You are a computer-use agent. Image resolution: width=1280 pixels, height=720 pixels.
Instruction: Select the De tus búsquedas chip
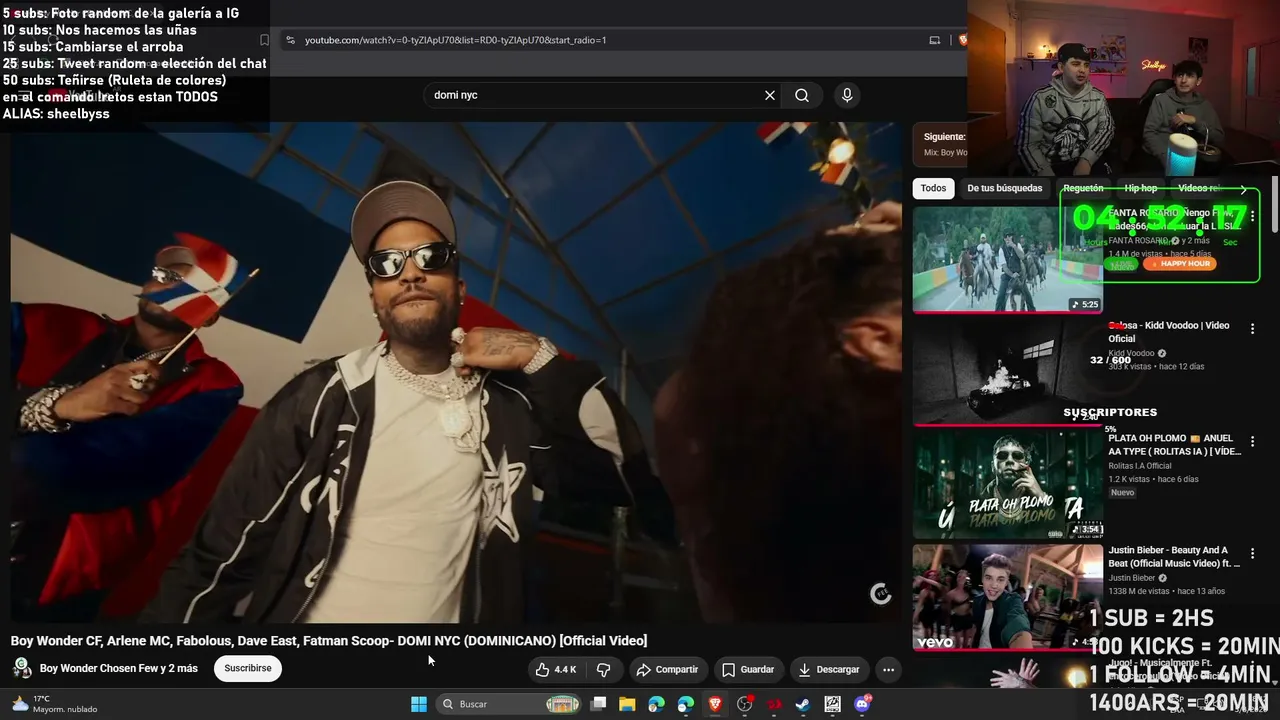click(1005, 188)
